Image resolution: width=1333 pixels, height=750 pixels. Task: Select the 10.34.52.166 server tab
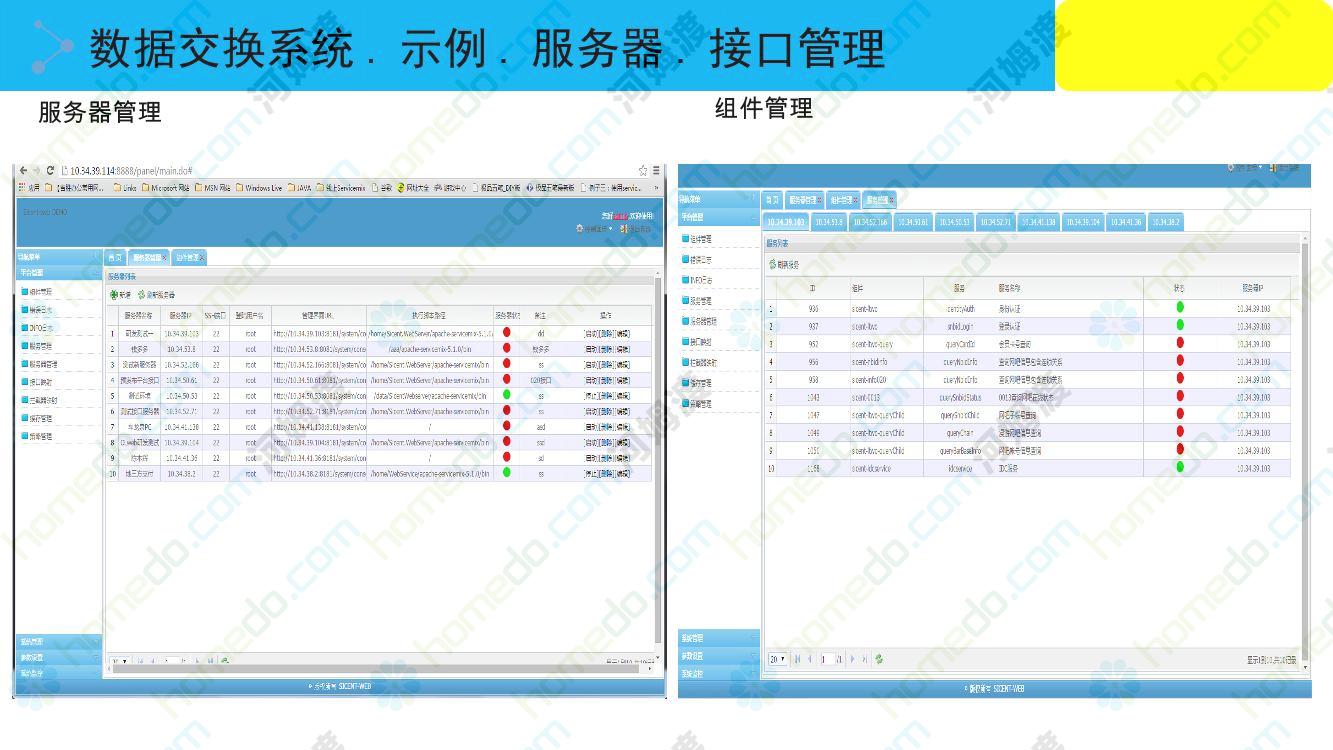pos(870,222)
